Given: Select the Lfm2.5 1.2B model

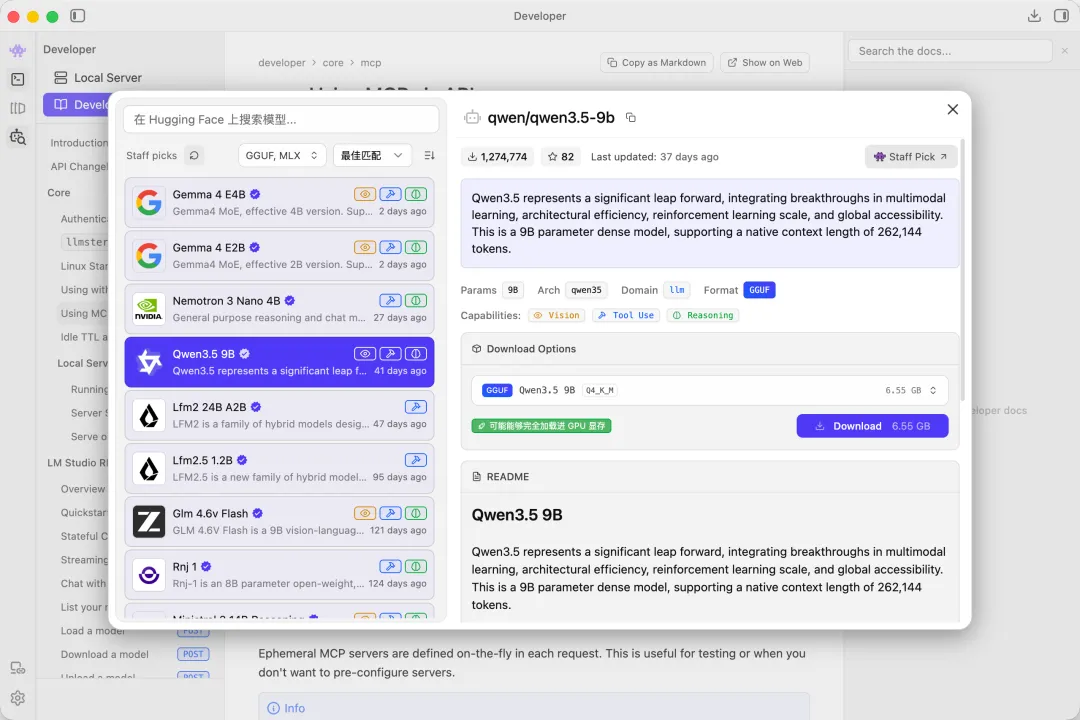Looking at the screenshot, I should coord(280,468).
